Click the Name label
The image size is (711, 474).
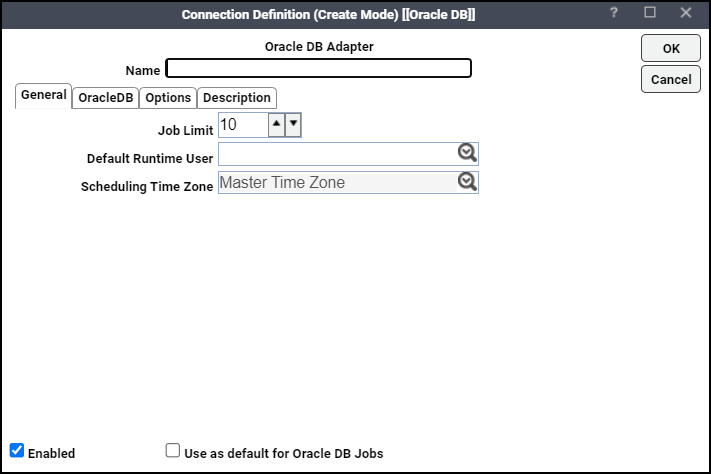coord(143,71)
